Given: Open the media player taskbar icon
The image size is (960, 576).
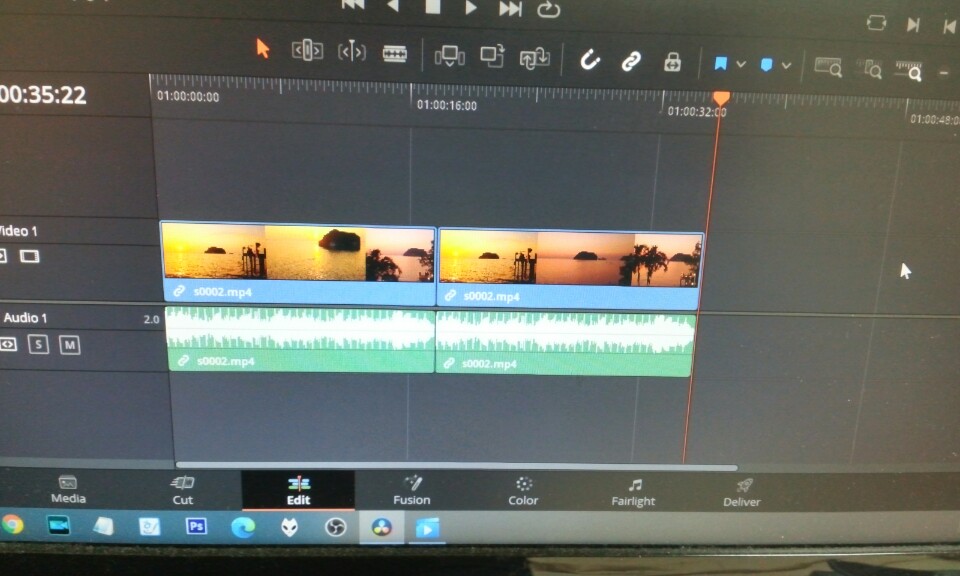Looking at the screenshot, I should tap(427, 528).
